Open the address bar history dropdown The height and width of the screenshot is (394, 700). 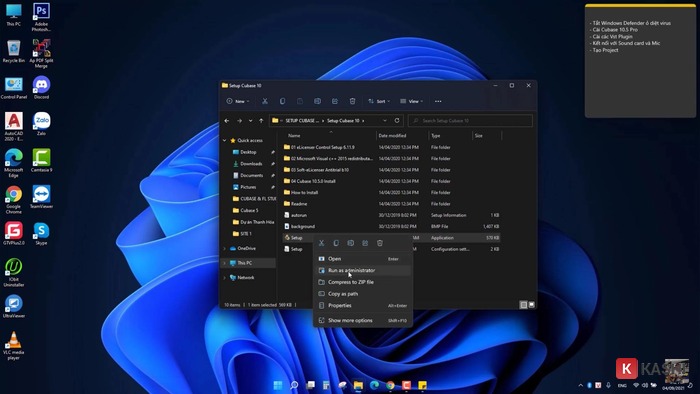pyautogui.click(x=385, y=120)
